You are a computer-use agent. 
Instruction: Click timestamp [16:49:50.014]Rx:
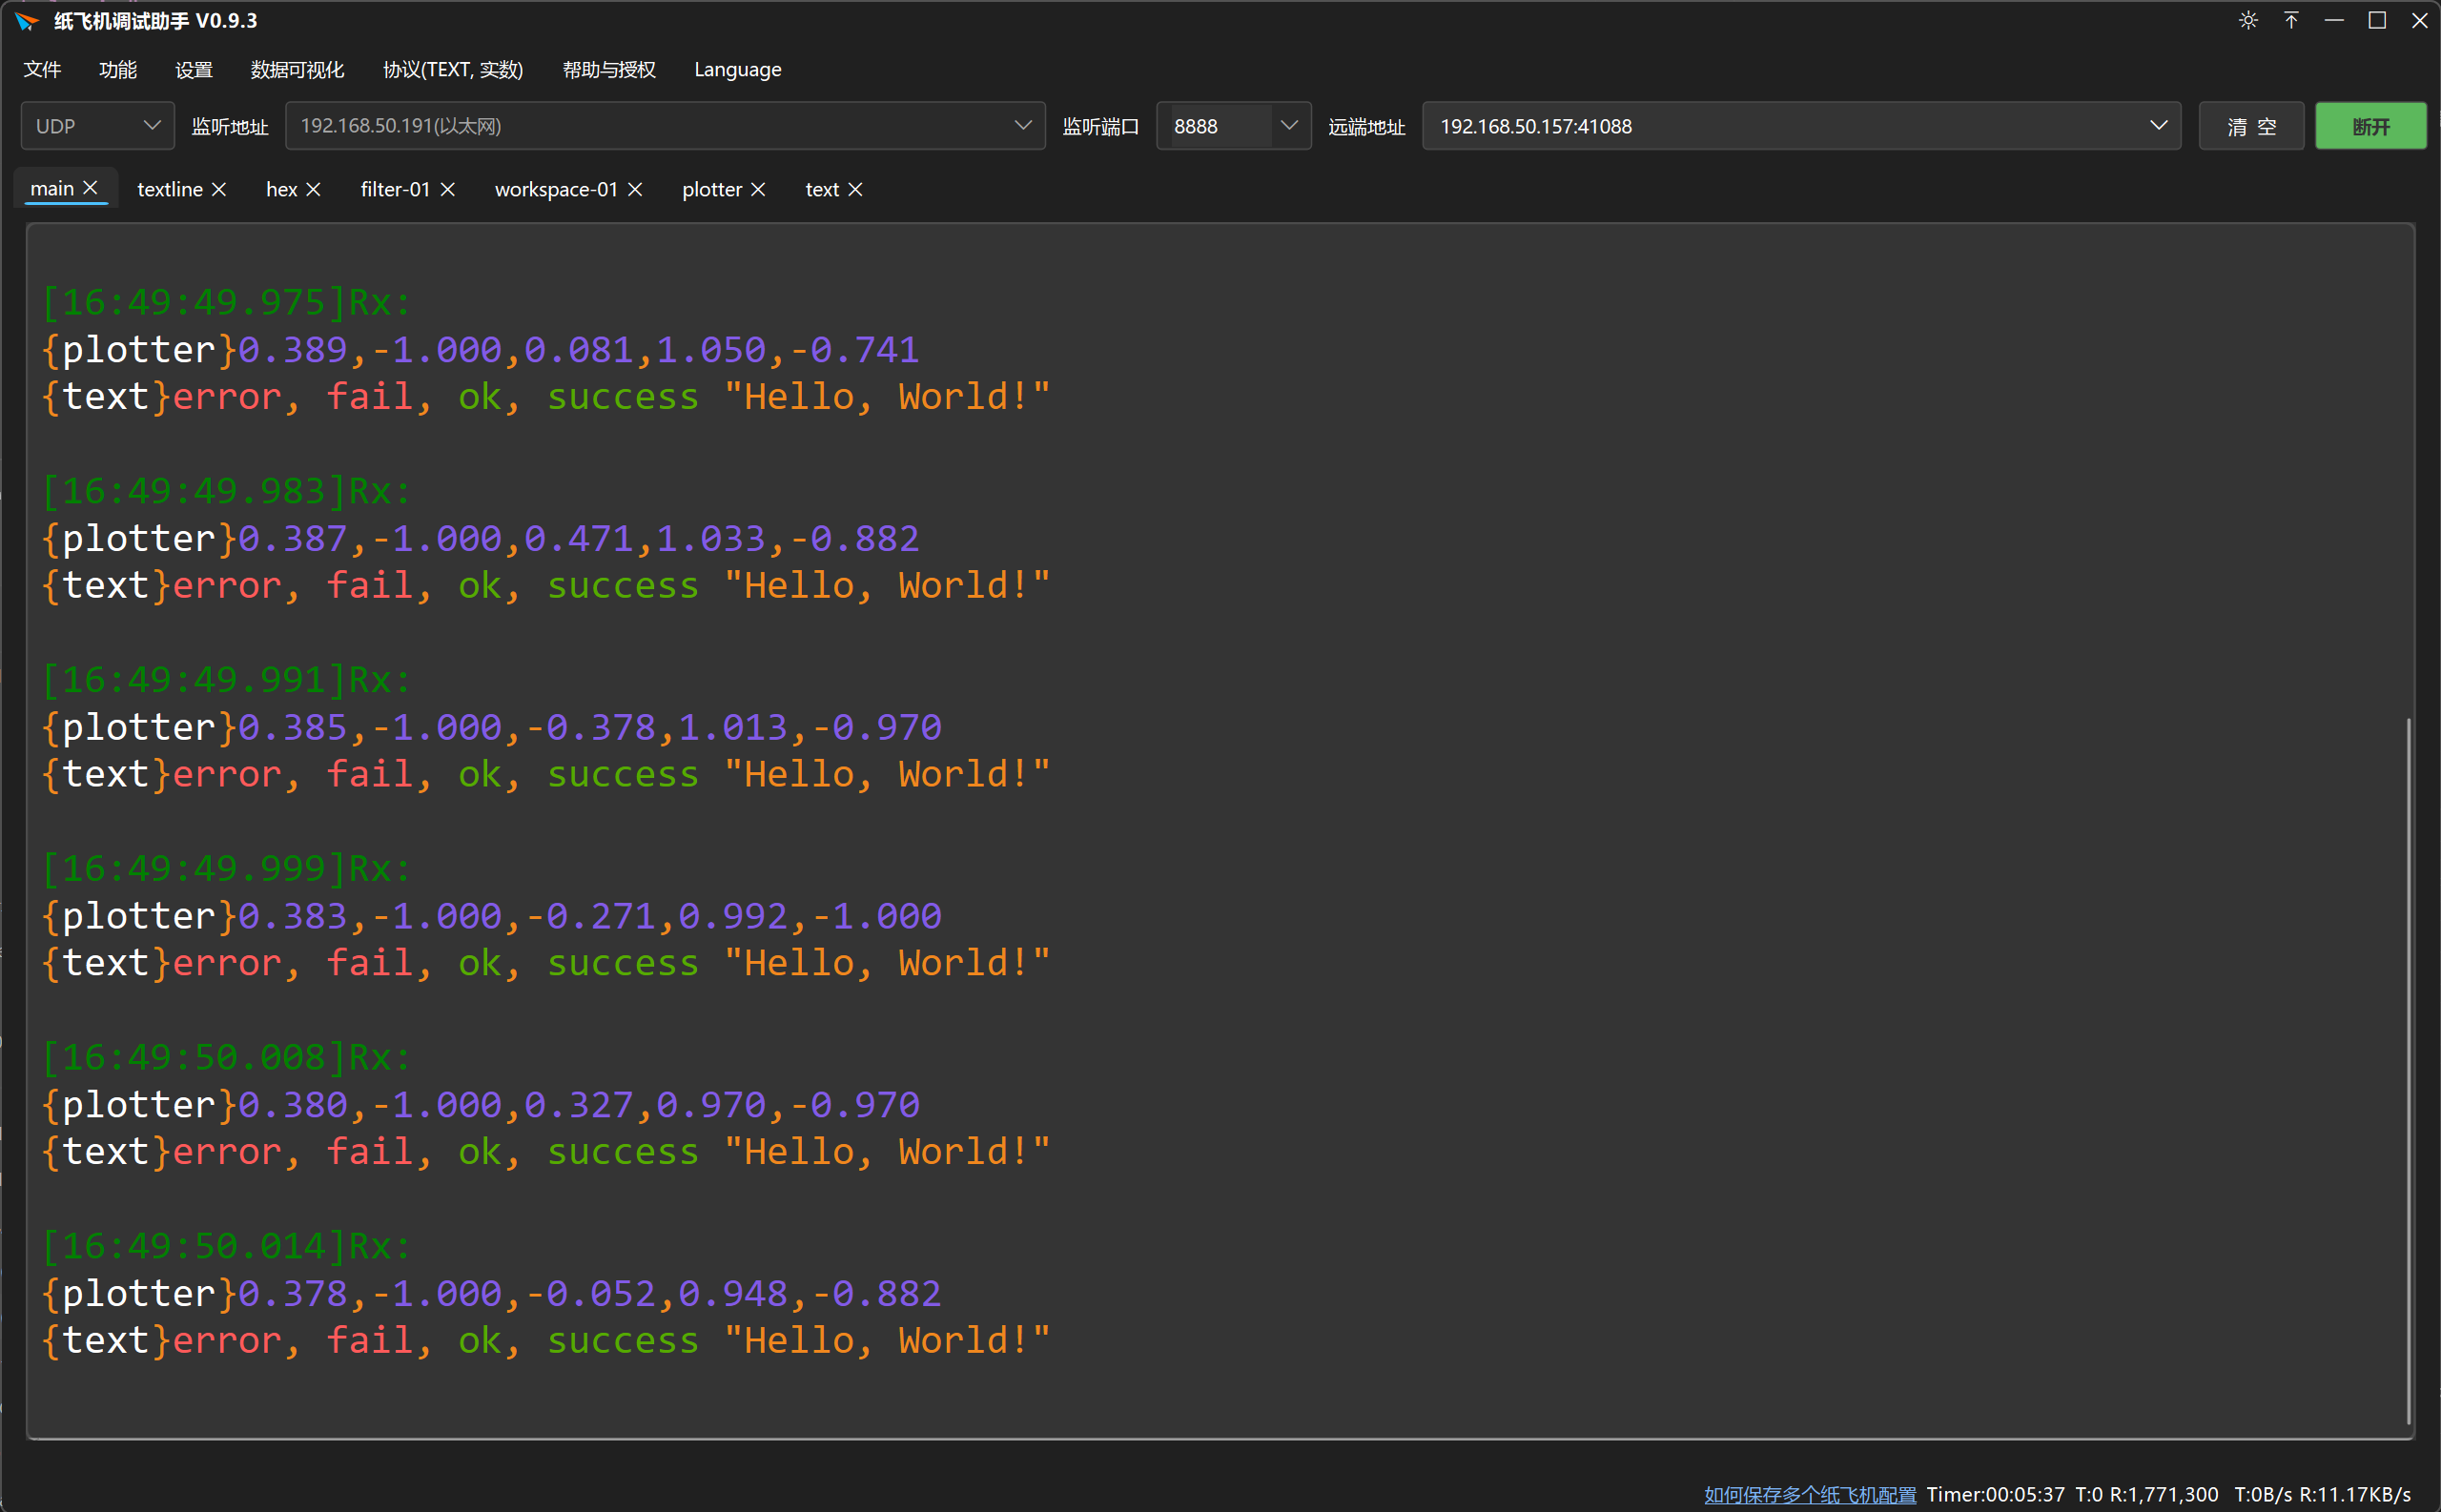point(226,1246)
